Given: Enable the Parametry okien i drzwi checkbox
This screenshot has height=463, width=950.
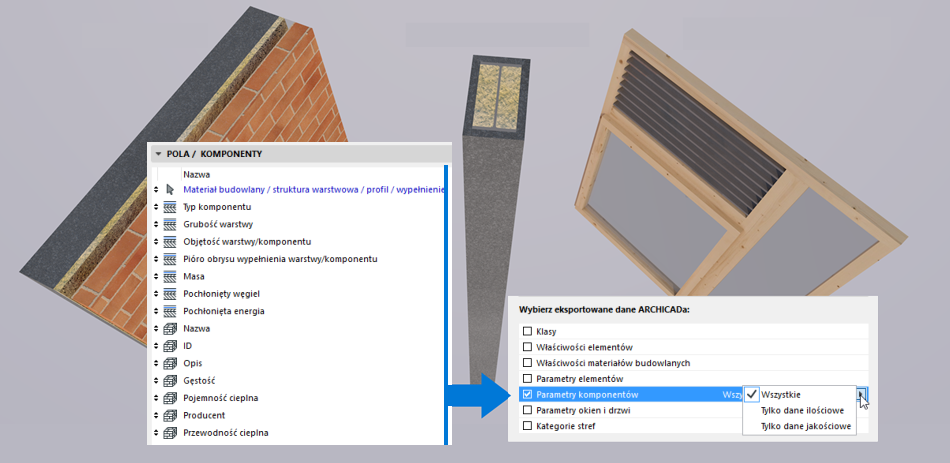Looking at the screenshot, I should (527, 410).
